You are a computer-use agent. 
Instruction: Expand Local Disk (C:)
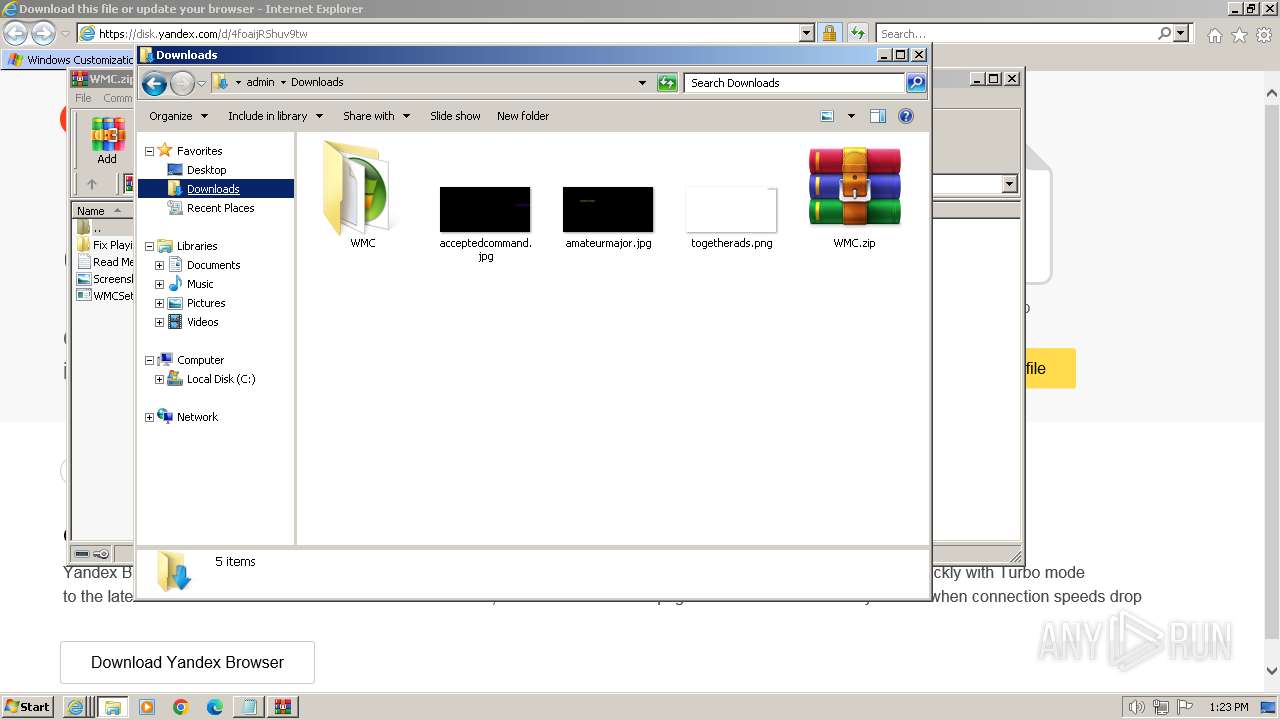pos(159,379)
